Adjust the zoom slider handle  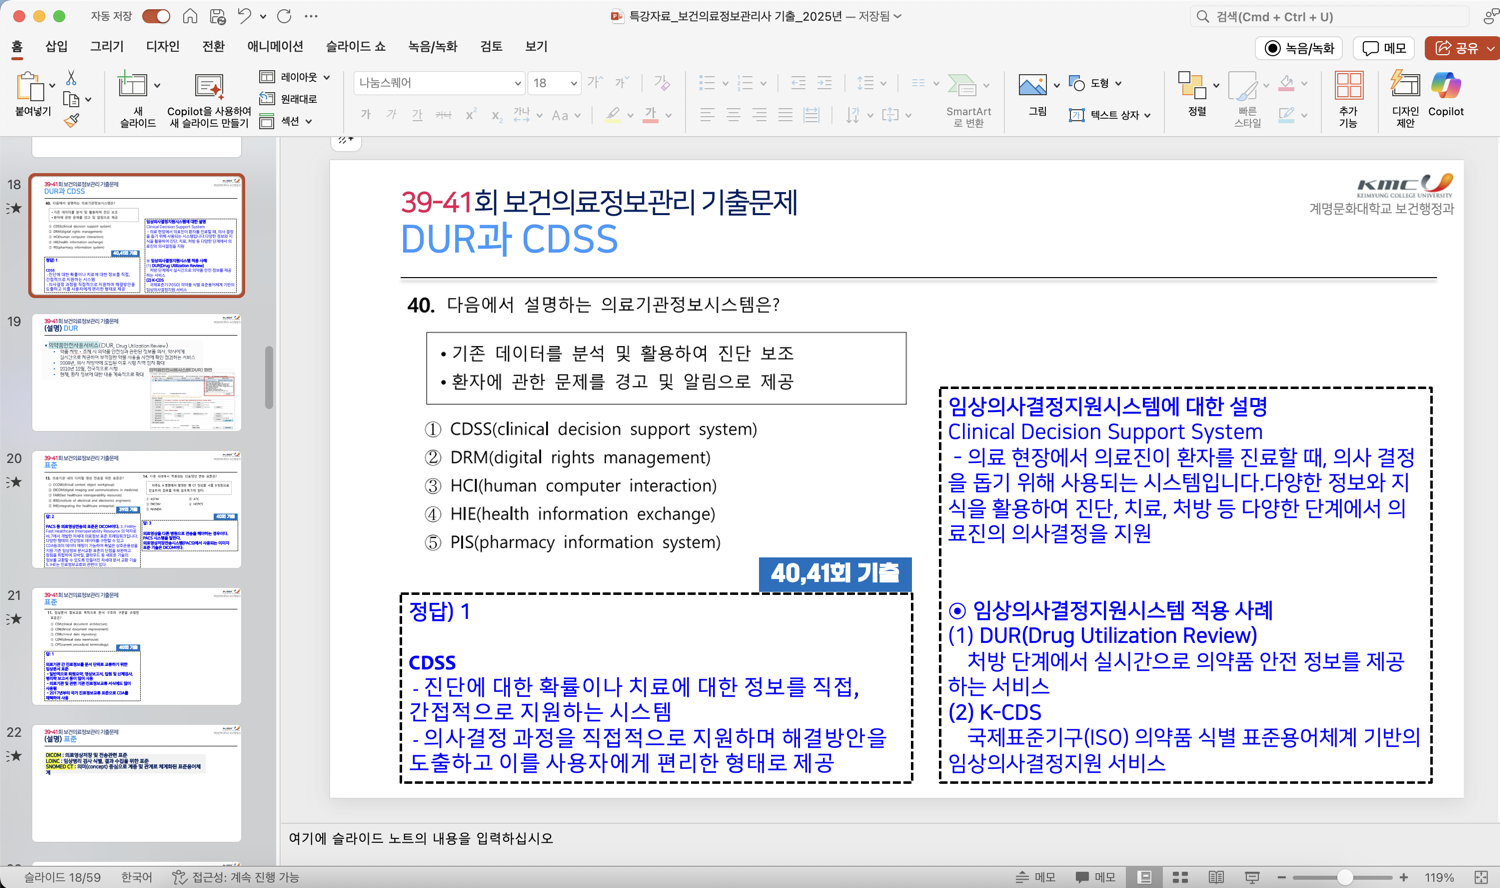point(1345,877)
